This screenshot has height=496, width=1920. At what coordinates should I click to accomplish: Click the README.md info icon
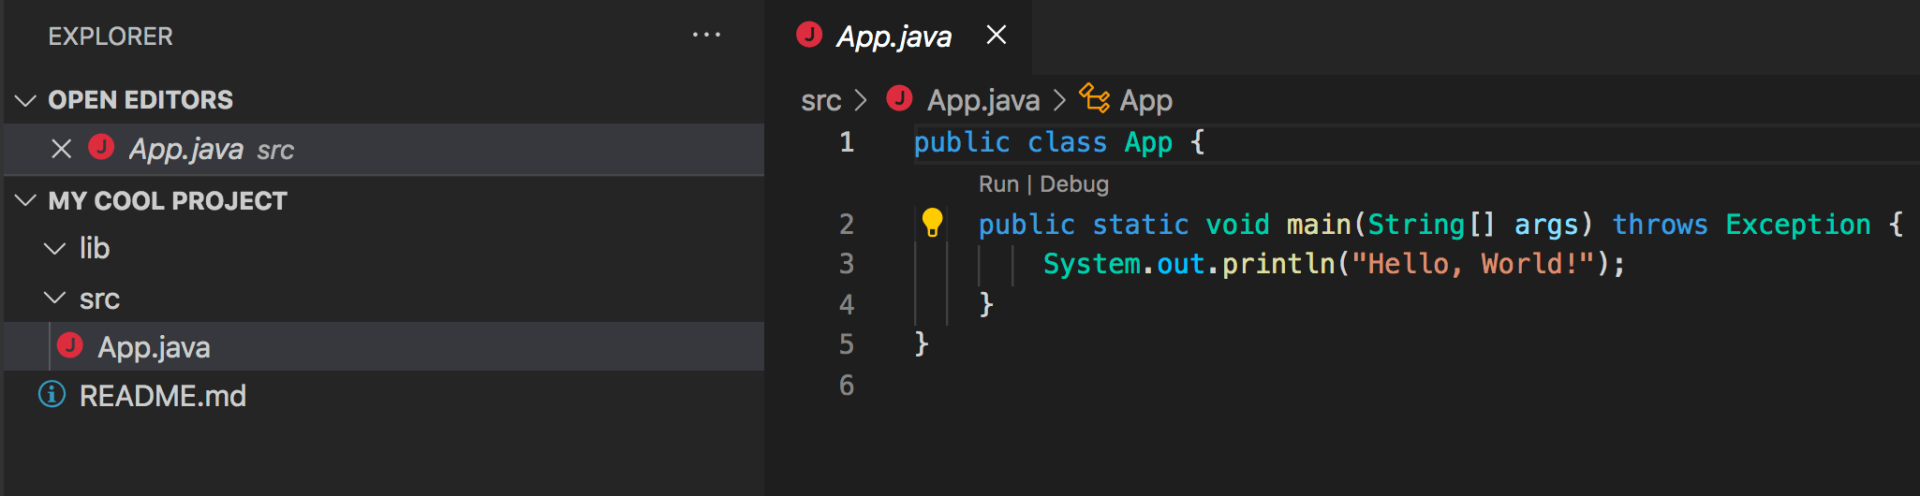[52, 395]
